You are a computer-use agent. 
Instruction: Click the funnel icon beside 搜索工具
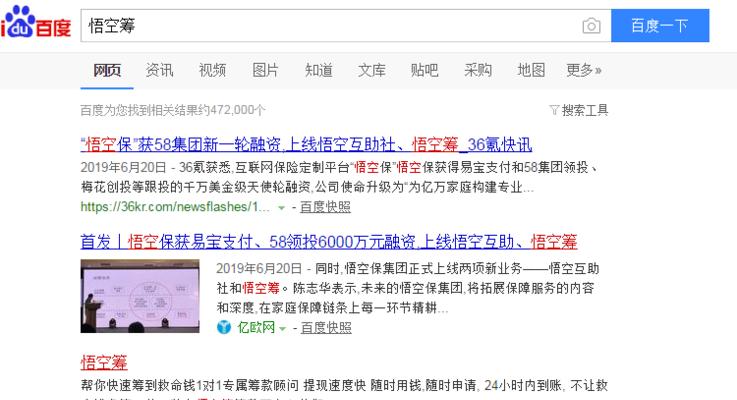click(x=554, y=110)
